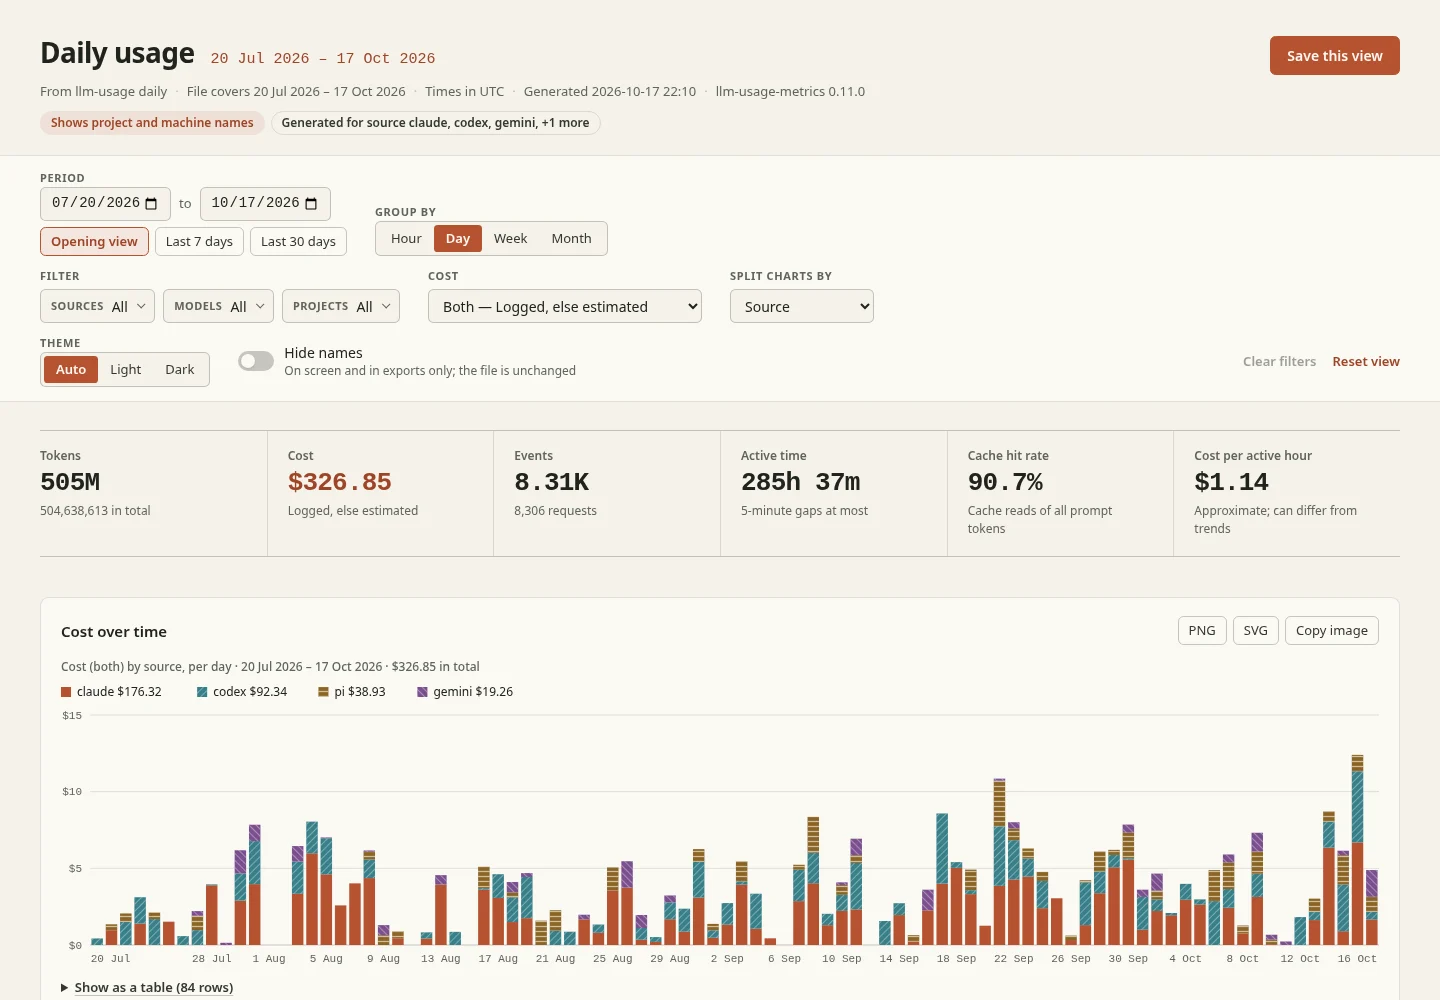
Task: Click the Reset view link
Action: point(1366,361)
